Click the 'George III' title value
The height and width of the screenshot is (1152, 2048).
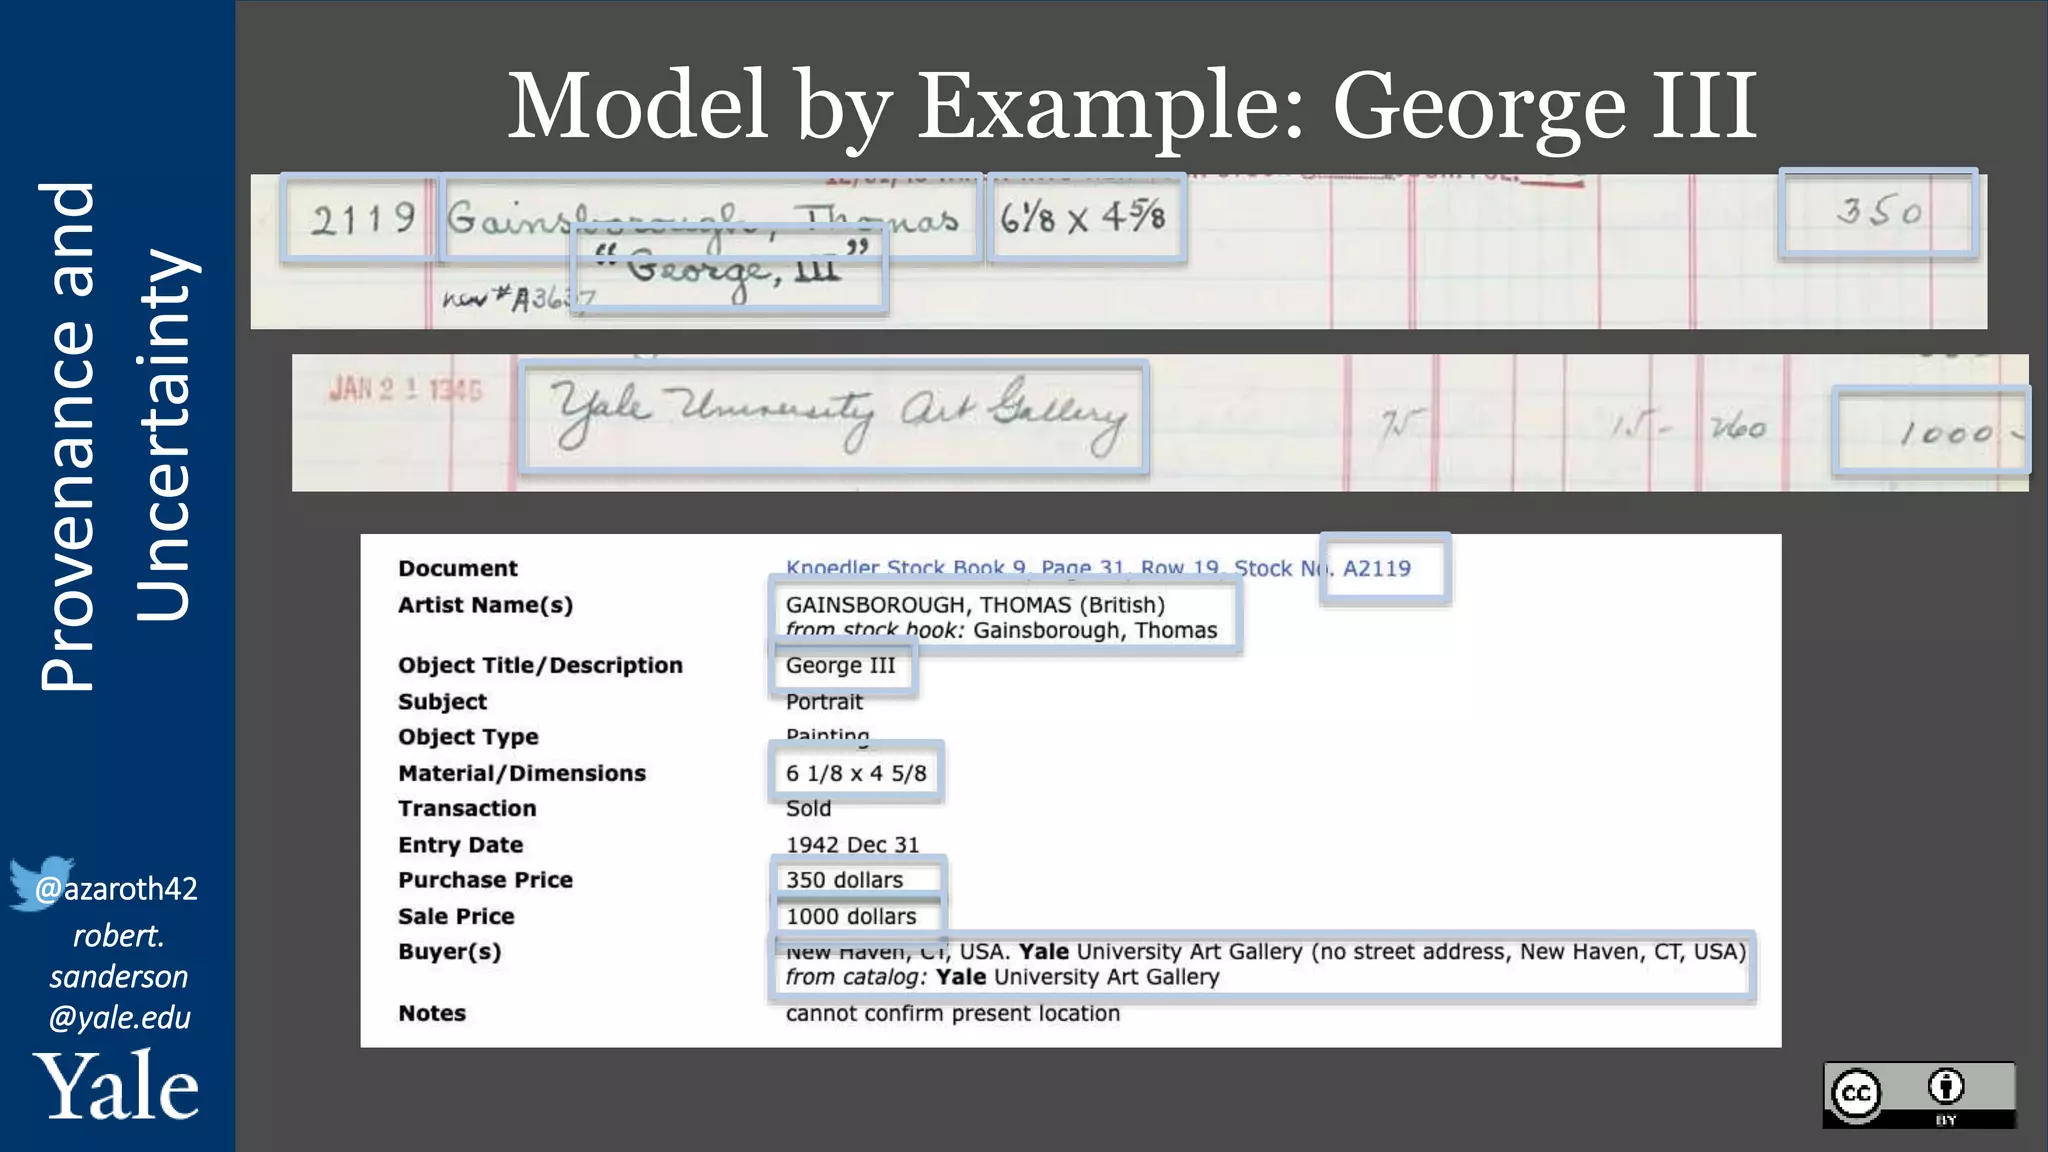pyautogui.click(x=841, y=665)
